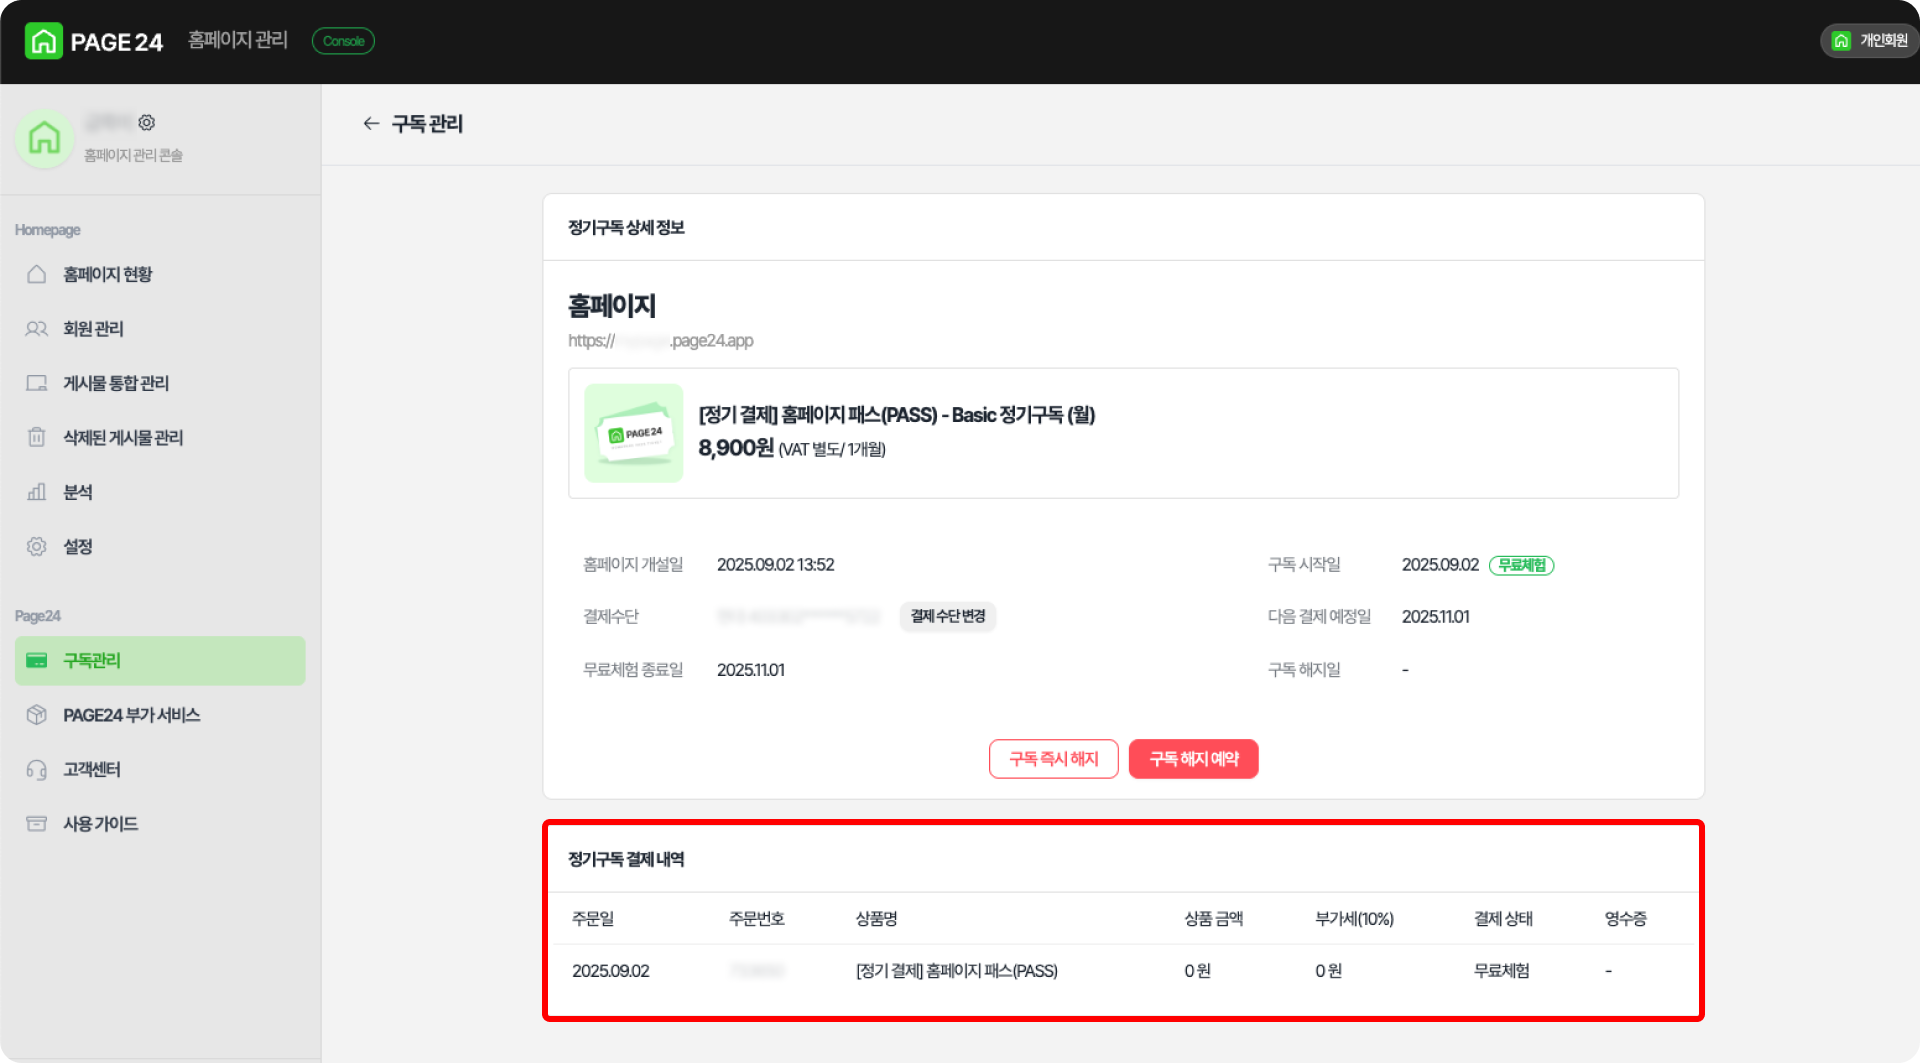Go to PAGE24 부가 서비스
Viewport: 1920px width, 1063px height.
click(131, 715)
